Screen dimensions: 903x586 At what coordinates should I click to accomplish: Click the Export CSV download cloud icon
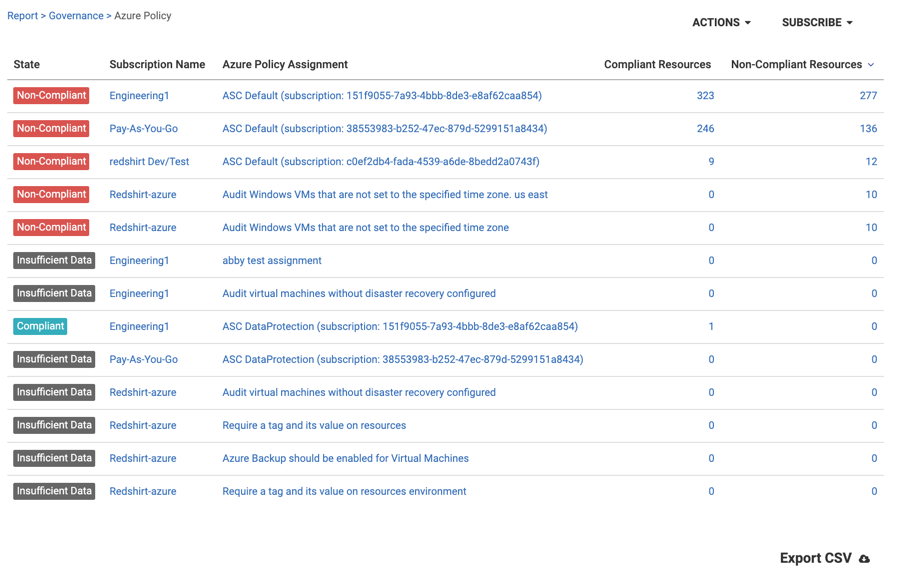pyautogui.click(x=862, y=557)
